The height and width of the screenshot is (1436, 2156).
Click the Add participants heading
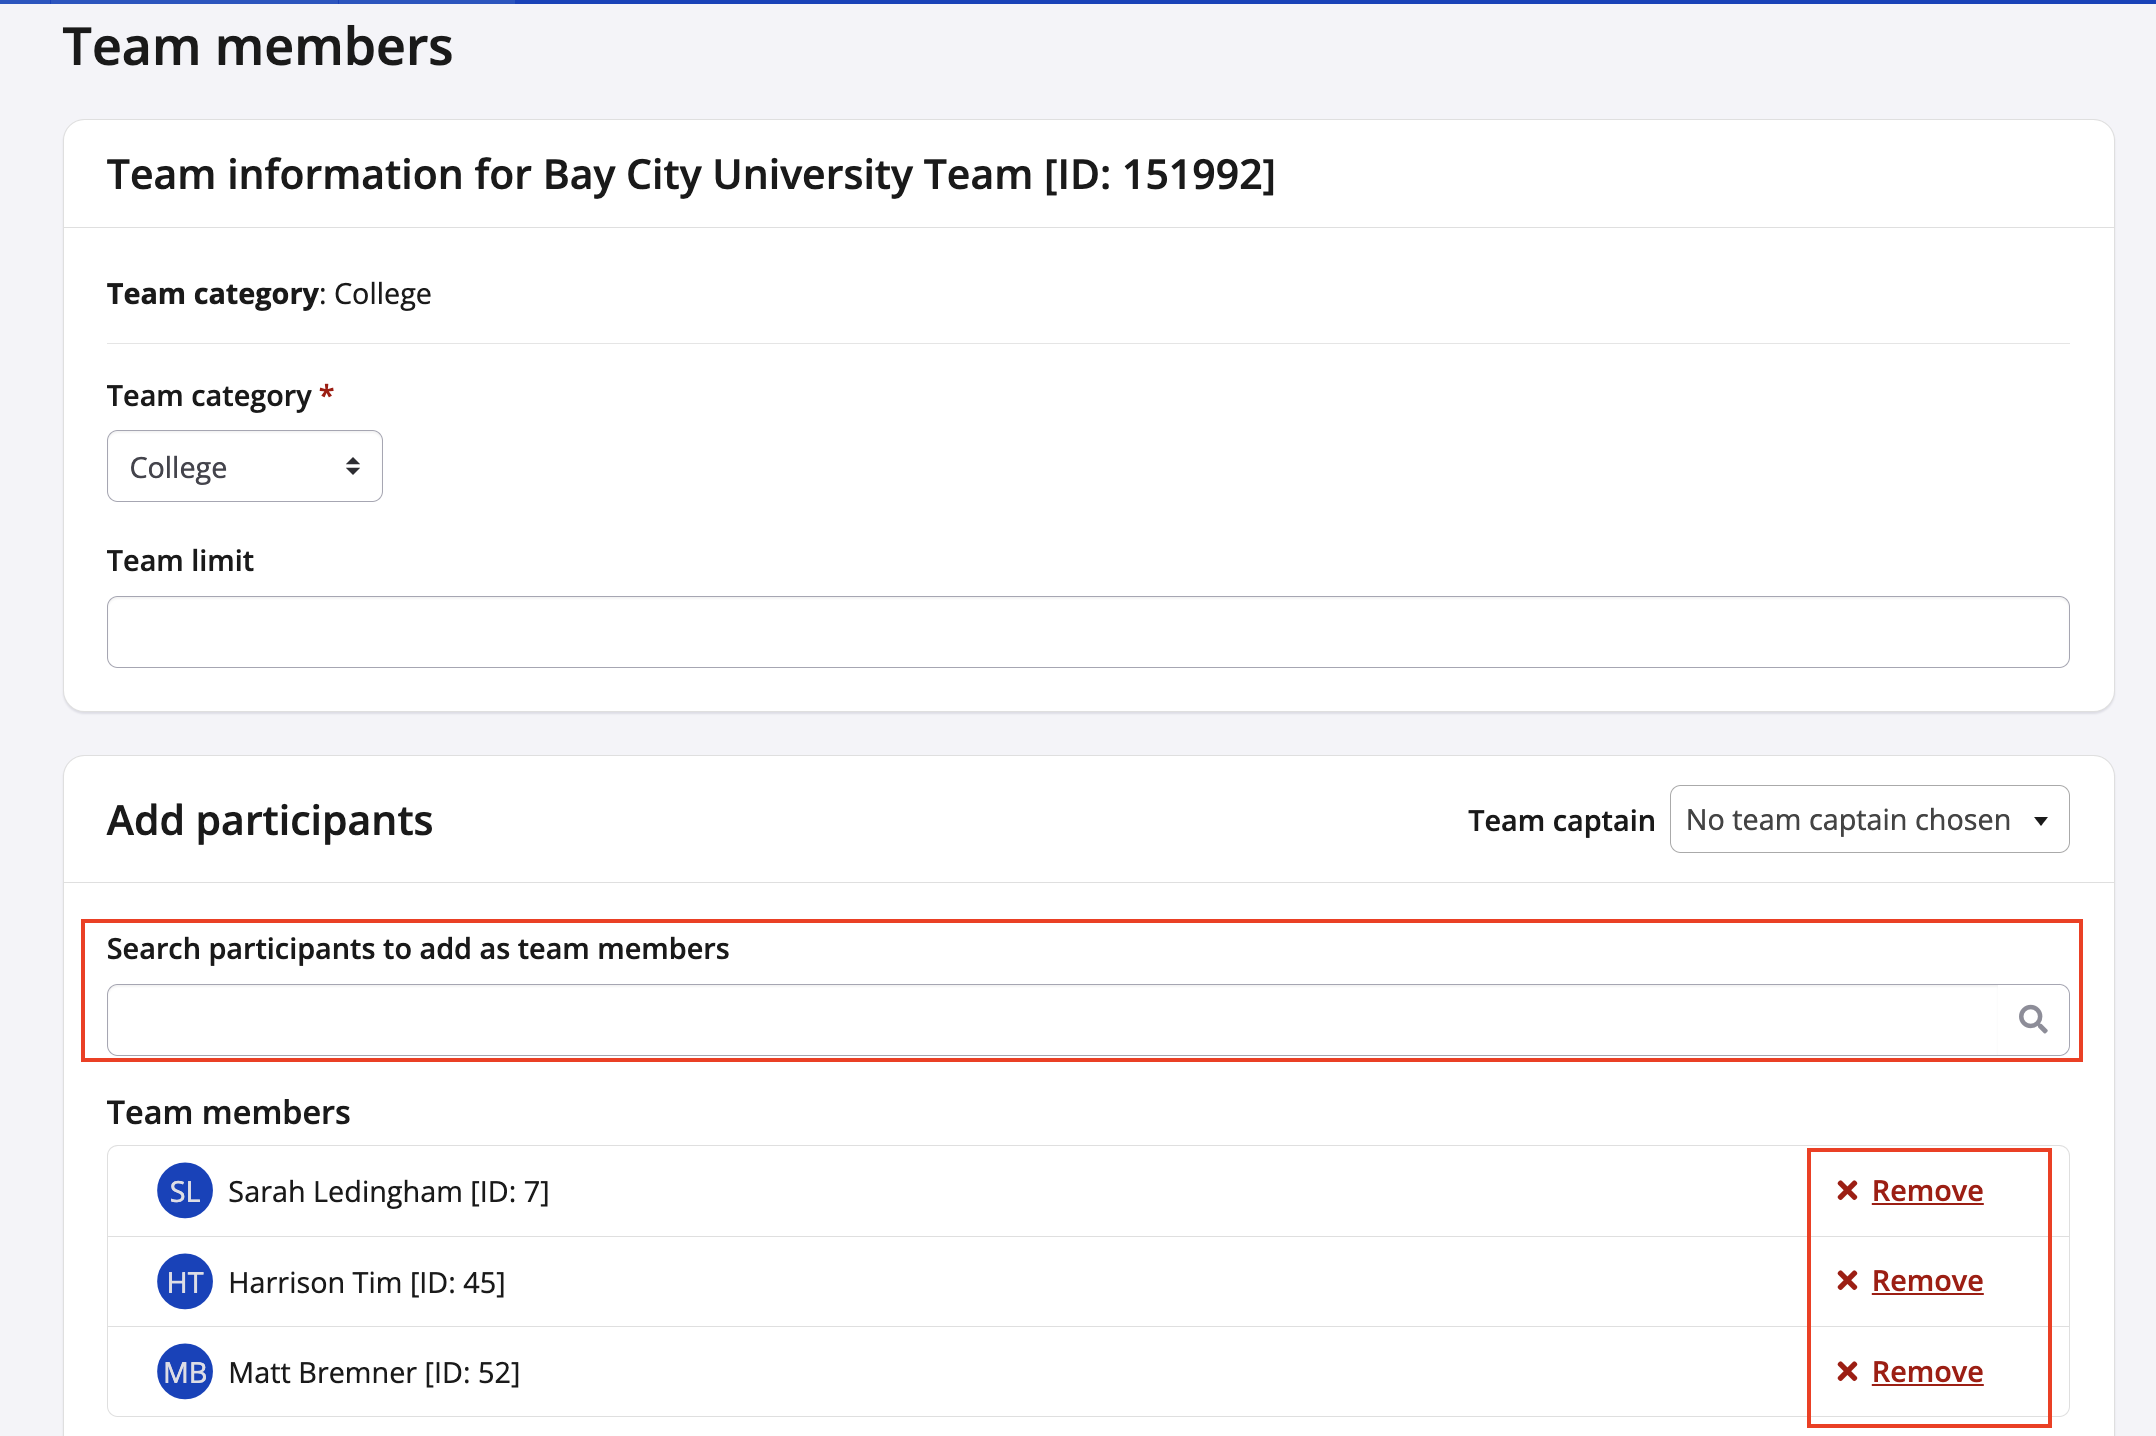(x=270, y=821)
